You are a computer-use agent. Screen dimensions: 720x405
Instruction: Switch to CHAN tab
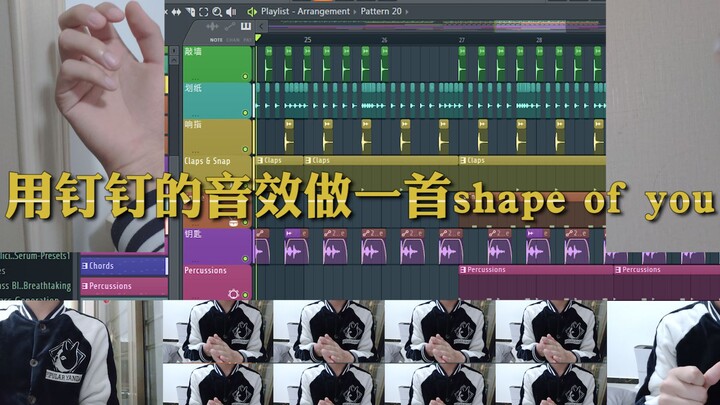point(233,40)
